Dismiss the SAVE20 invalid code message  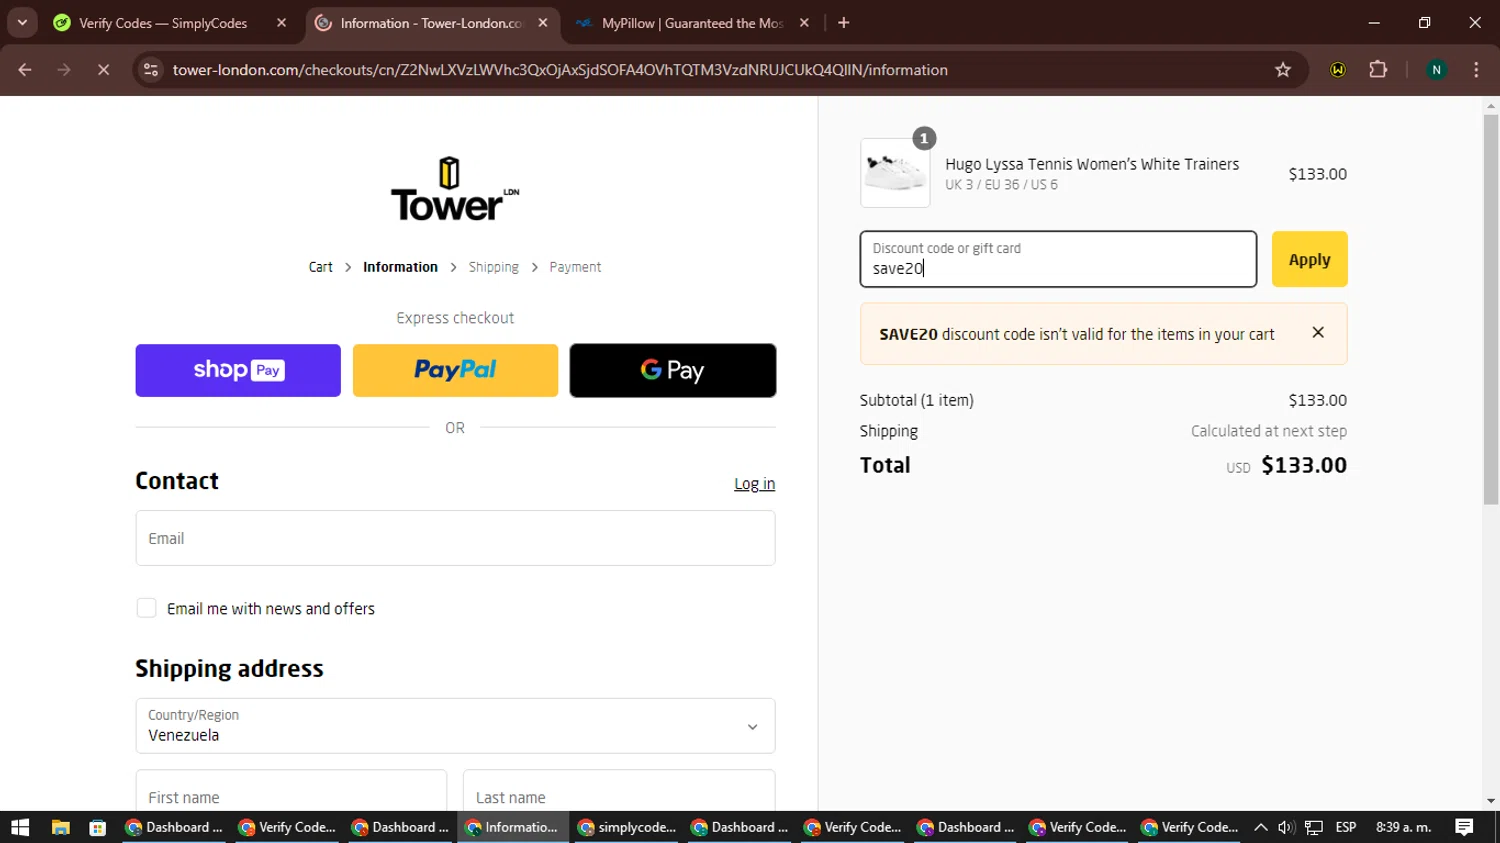(1318, 333)
